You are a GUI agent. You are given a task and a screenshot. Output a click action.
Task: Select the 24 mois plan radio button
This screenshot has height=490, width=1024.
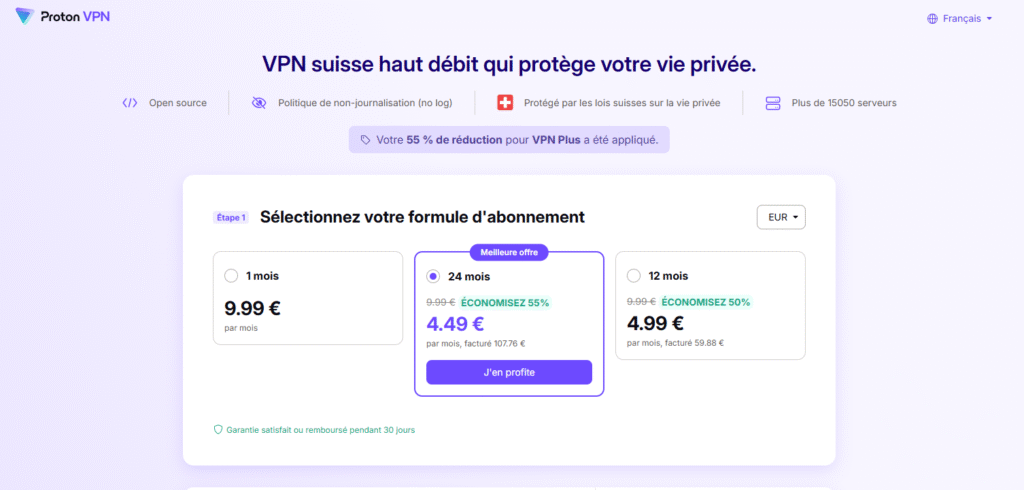pyautogui.click(x=433, y=277)
